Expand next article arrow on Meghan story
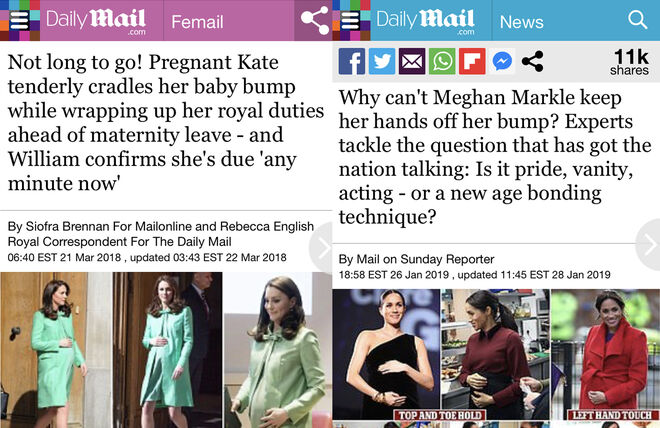Viewport: 660px width, 428px height. (648, 245)
